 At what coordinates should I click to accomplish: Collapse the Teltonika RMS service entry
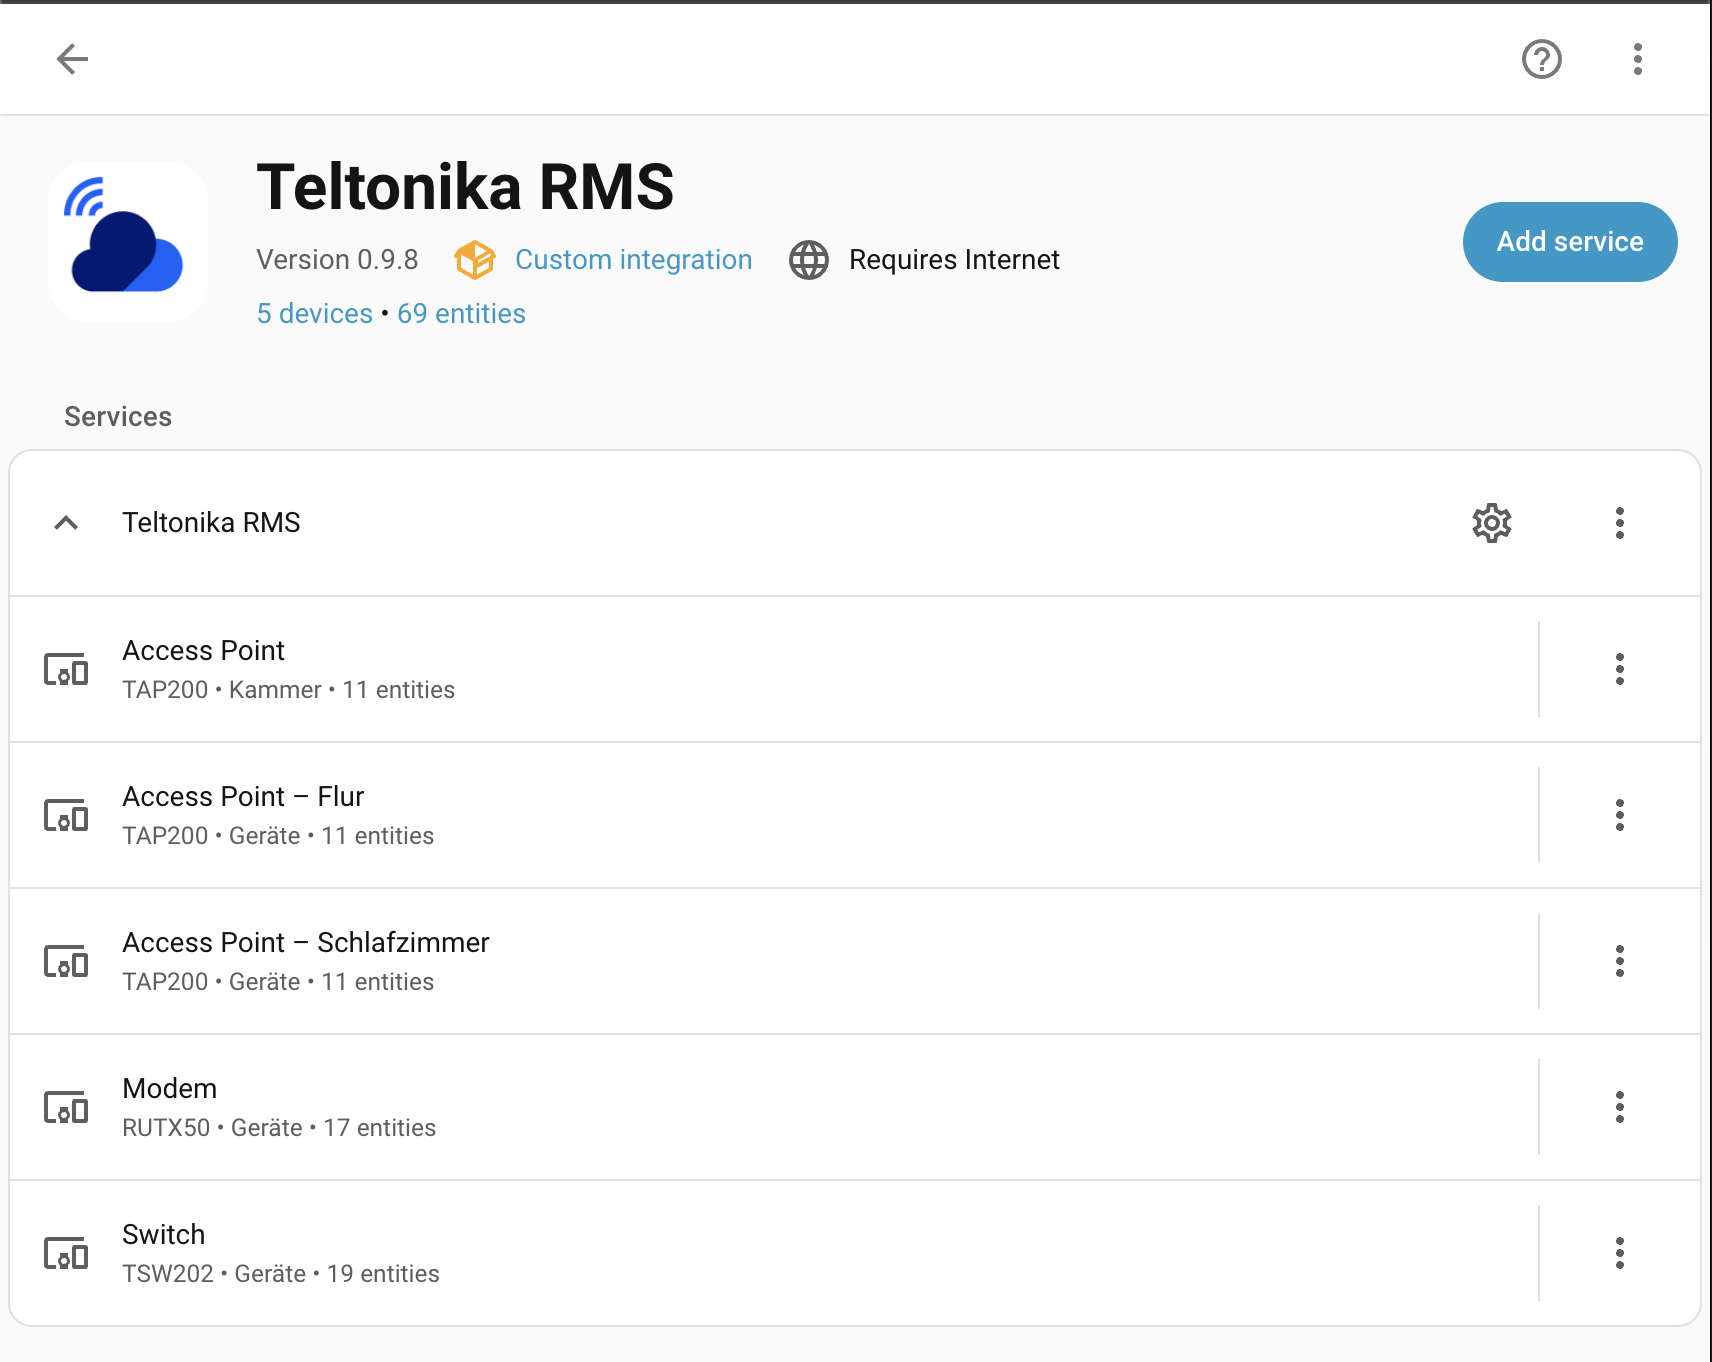(x=66, y=523)
